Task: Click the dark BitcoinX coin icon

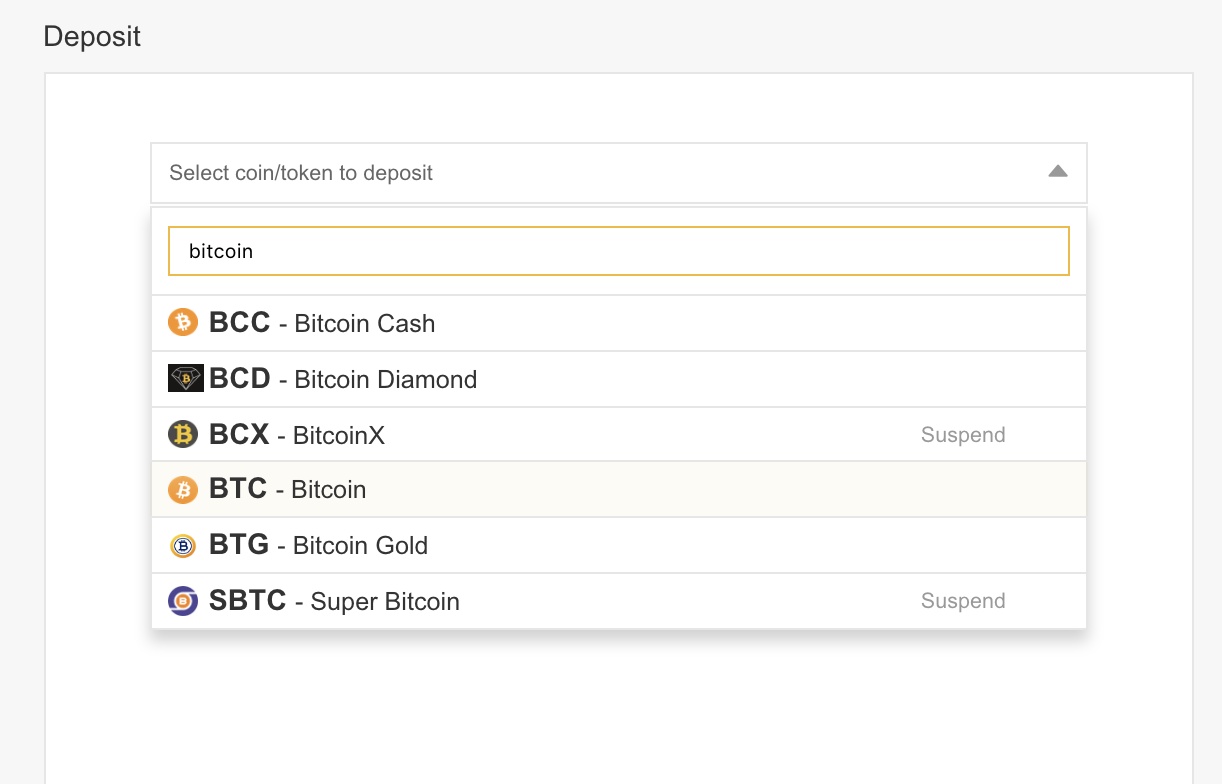Action: point(183,434)
